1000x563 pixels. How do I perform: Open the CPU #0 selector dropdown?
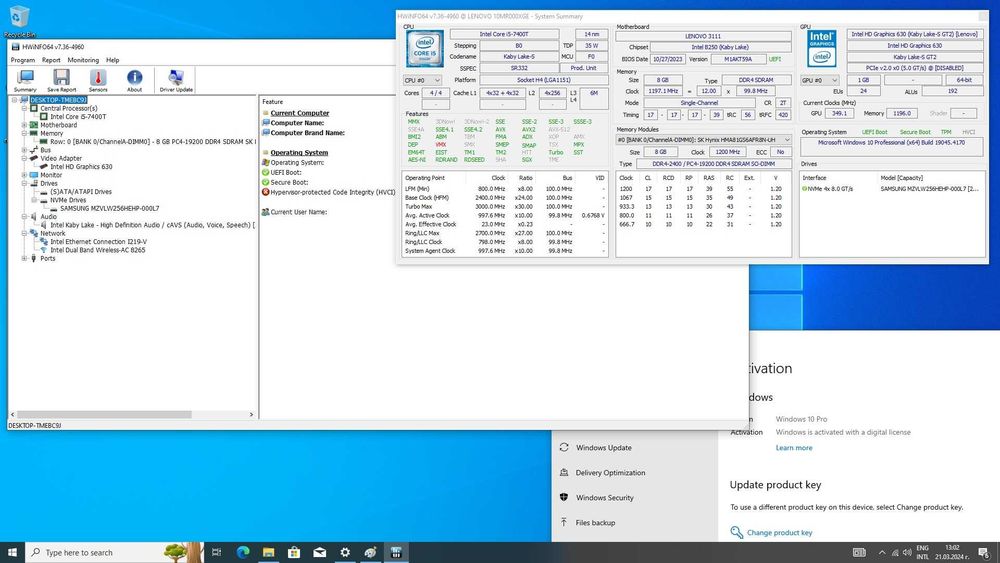tap(422, 80)
